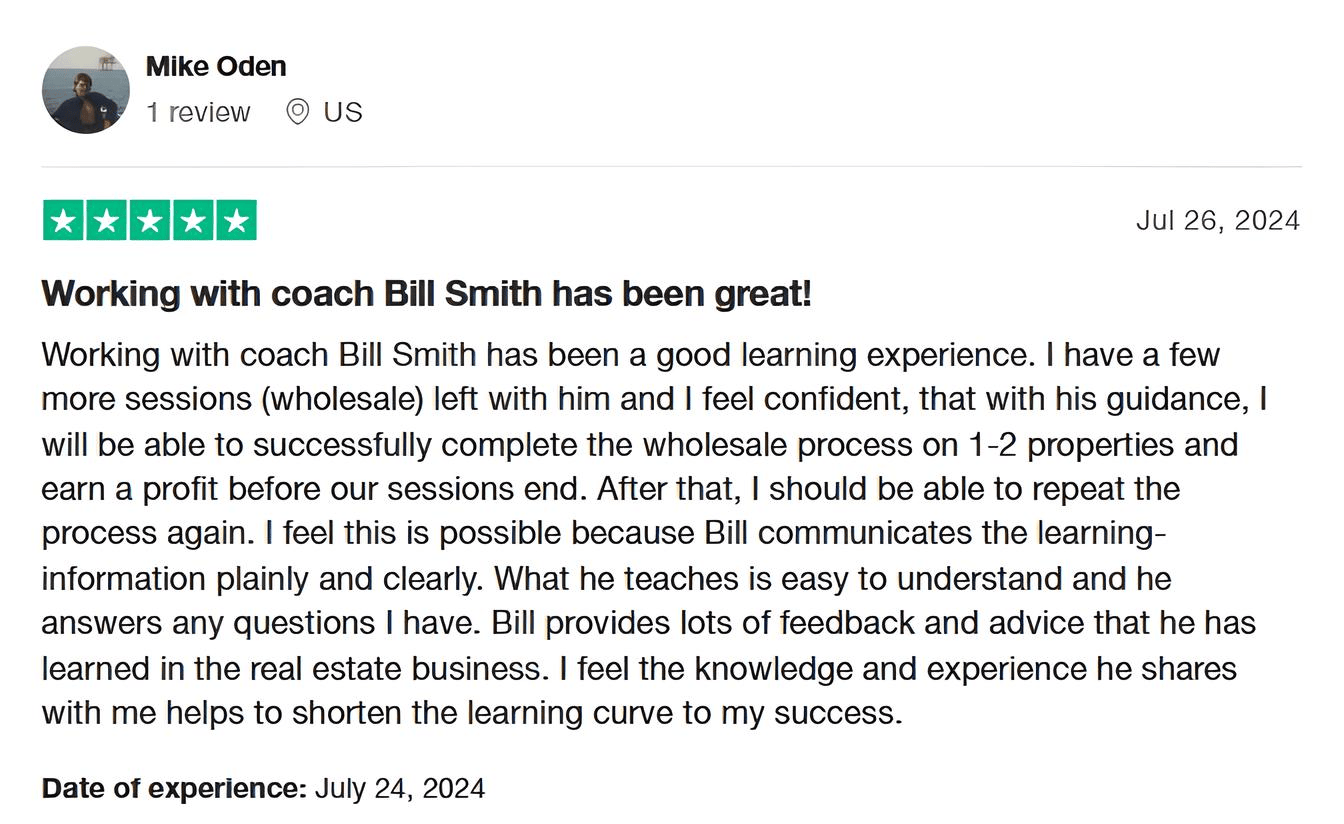Screen dimensions: 1344x824
Task: Click the "1 review" count text
Action: 198,112
